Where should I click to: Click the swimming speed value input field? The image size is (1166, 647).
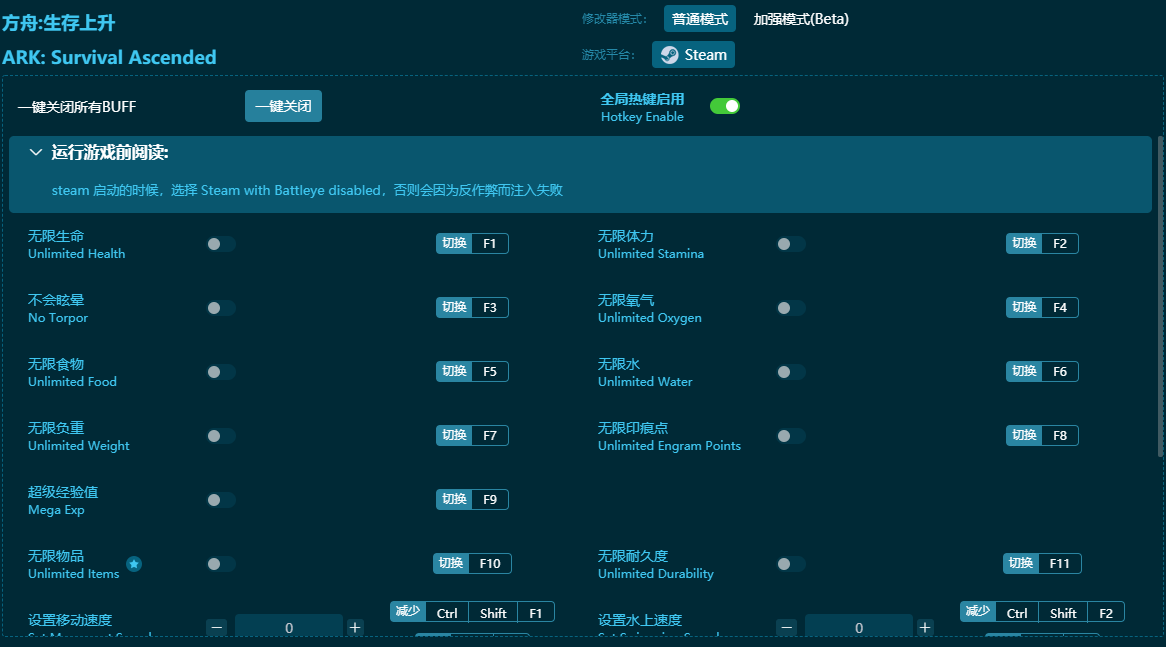tap(859, 626)
